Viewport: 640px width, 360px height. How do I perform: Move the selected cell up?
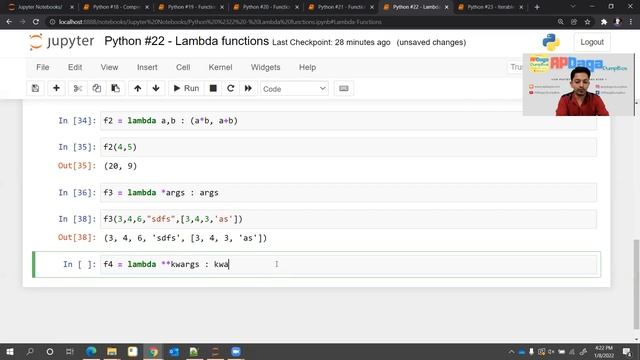point(138,89)
